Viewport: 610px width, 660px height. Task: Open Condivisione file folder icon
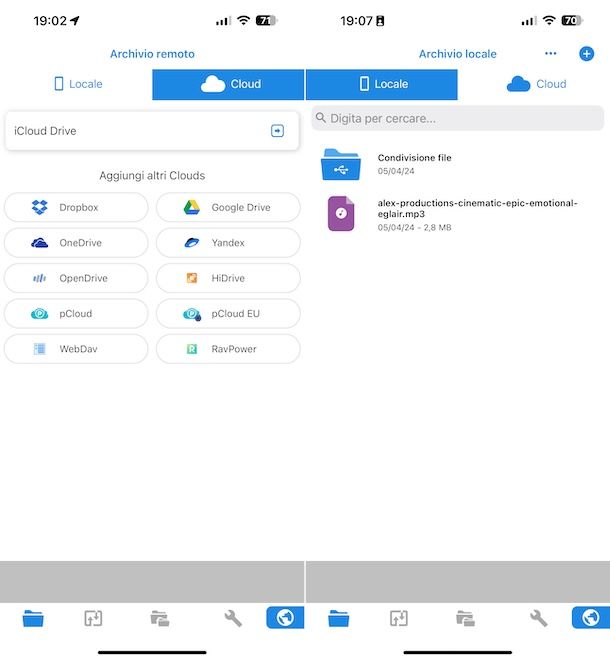(x=341, y=164)
